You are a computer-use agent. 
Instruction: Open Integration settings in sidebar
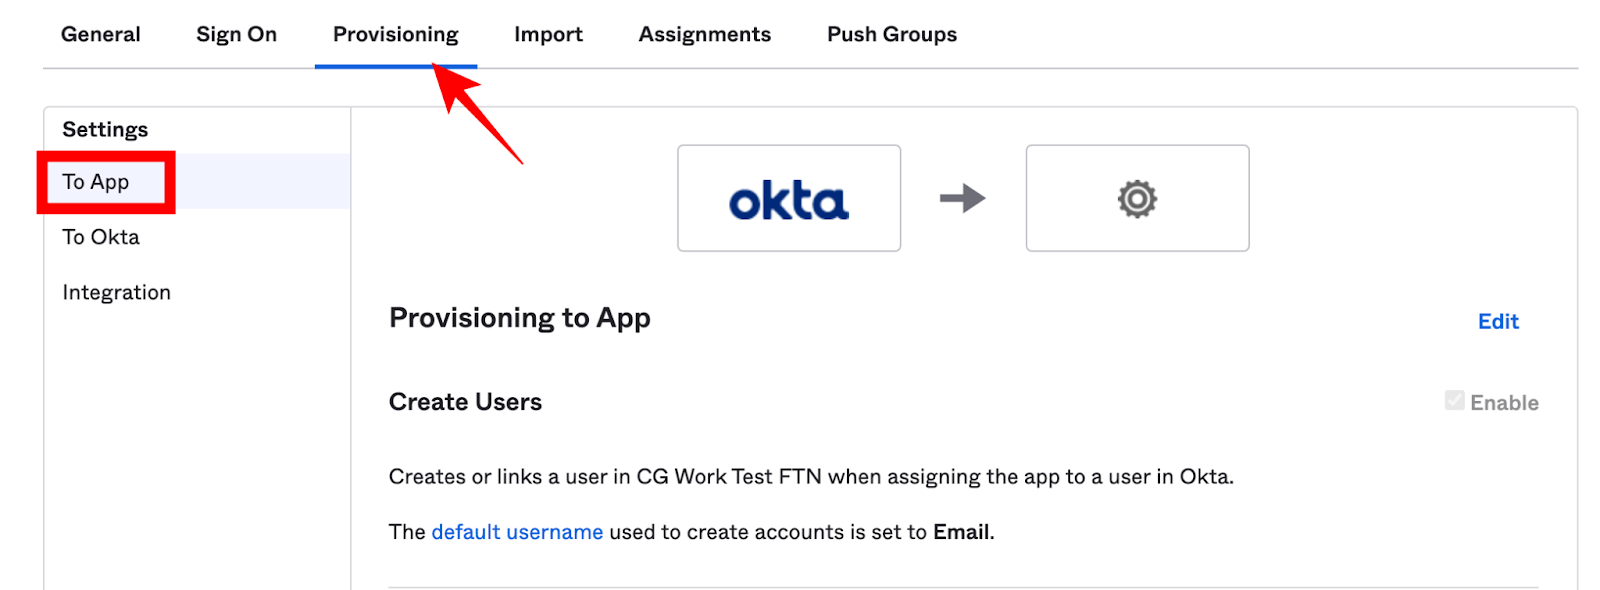(116, 293)
